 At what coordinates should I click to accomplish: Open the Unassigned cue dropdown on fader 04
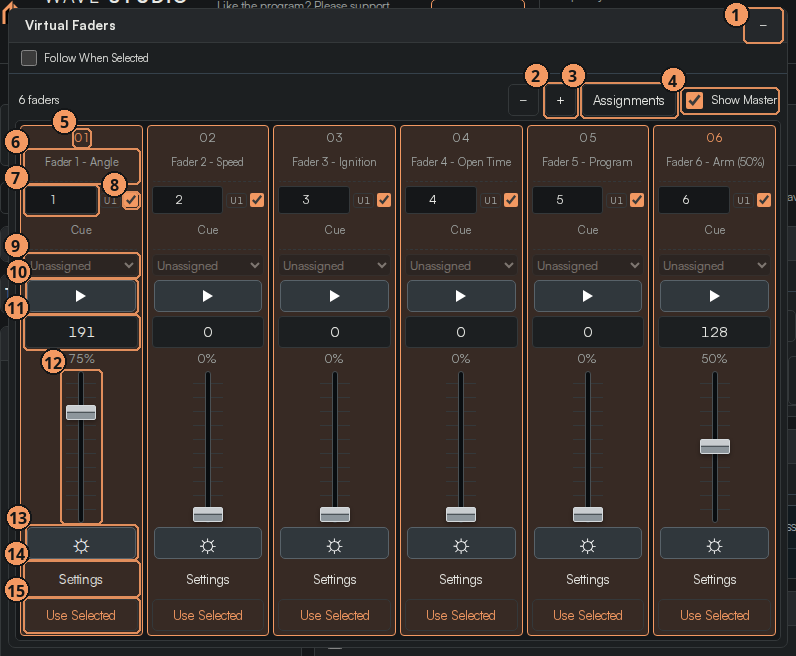click(x=461, y=266)
